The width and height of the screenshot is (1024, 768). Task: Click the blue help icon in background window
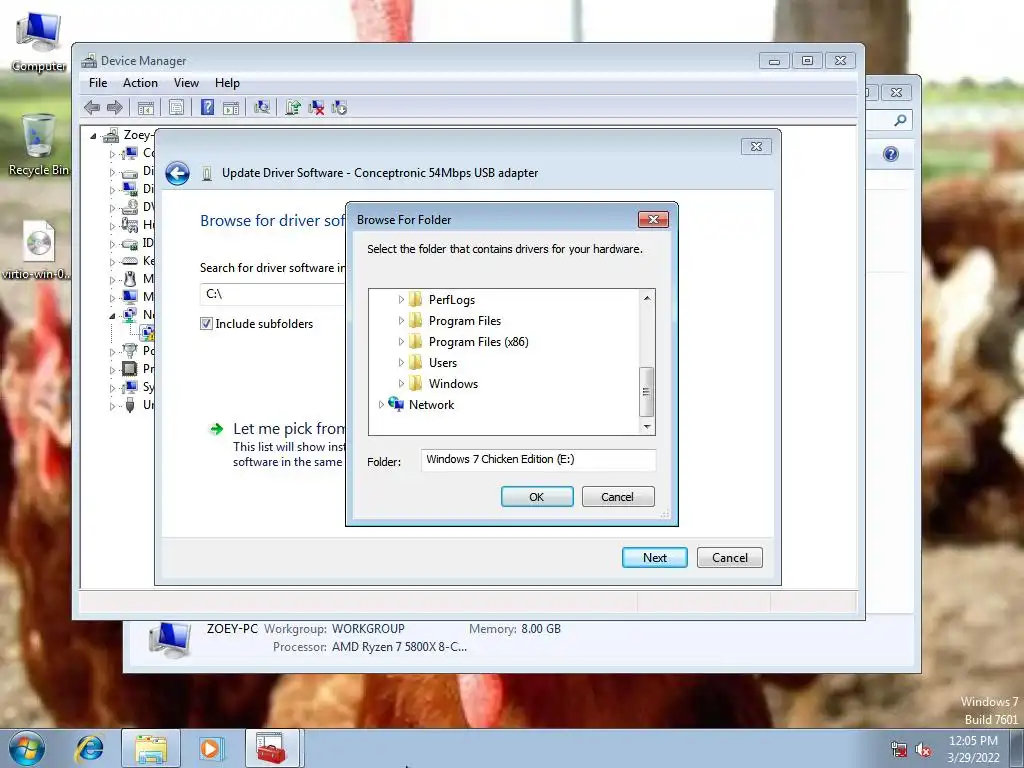pos(891,154)
